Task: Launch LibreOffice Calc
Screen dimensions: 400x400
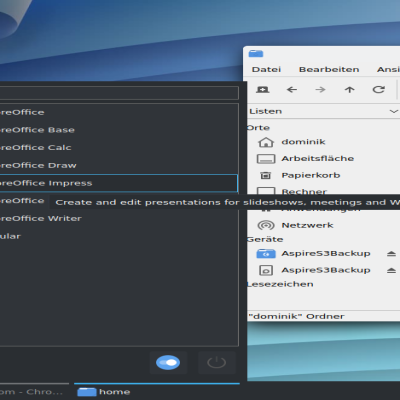Action: [119, 148]
